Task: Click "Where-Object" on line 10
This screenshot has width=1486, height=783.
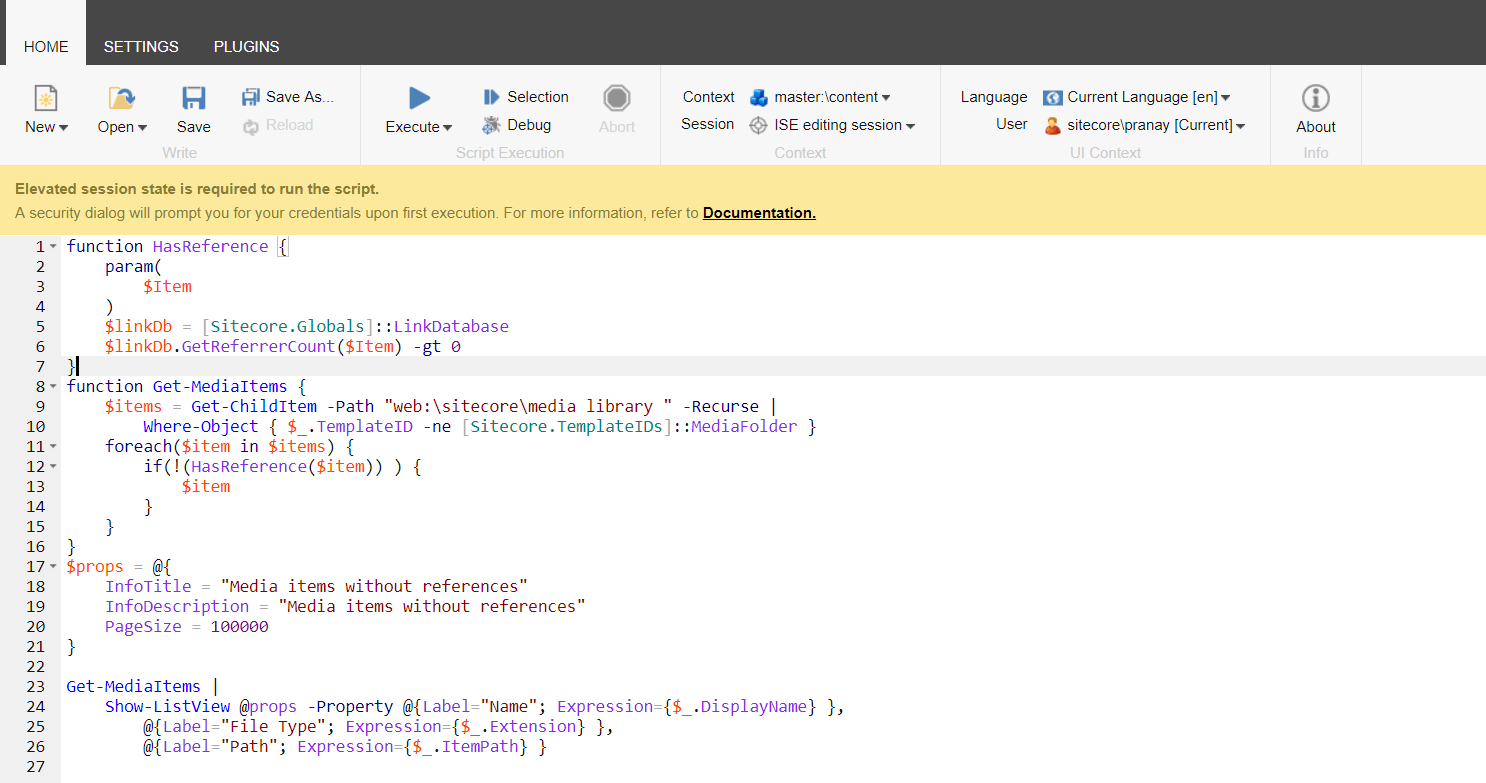Action: (201, 426)
